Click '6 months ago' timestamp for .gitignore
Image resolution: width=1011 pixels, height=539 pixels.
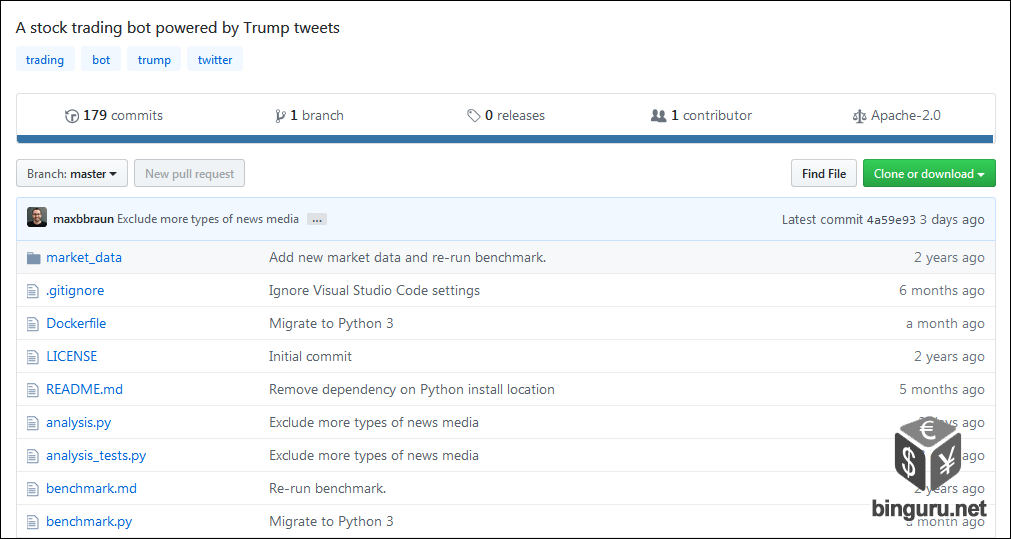pos(942,290)
